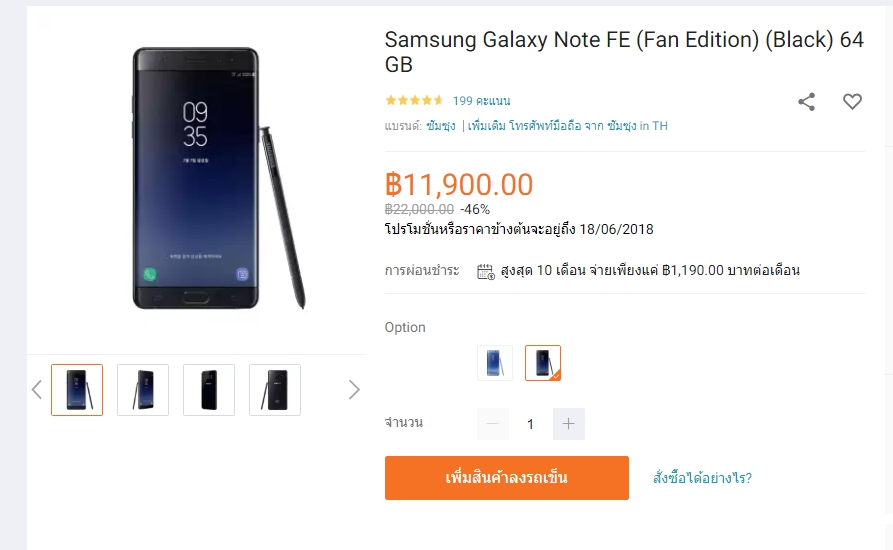Add product to wishlist with heart icon
The height and width of the screenshot is (550, 893).
click(x=852, y=101)
